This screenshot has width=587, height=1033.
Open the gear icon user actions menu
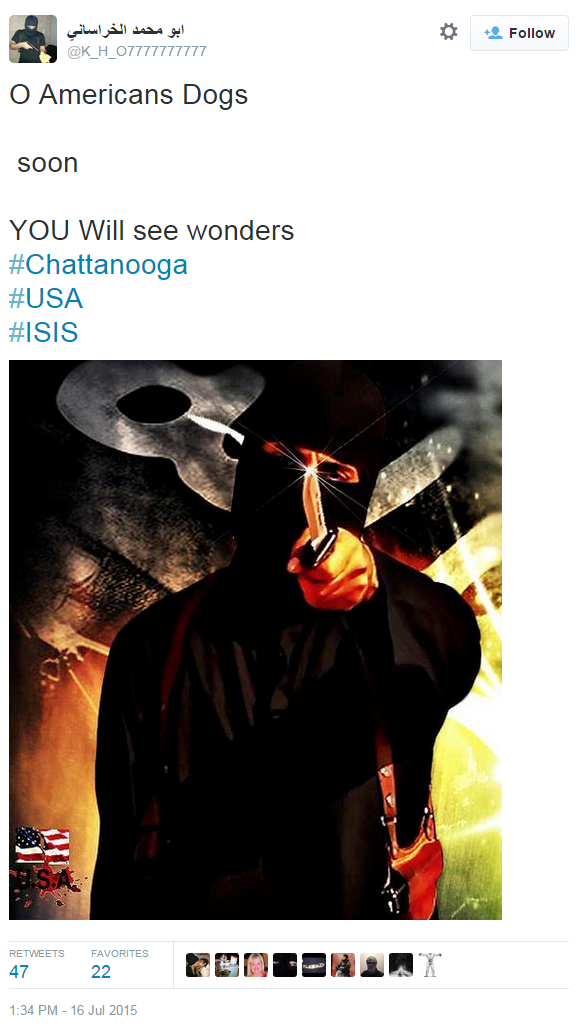pyautogui.click(x=449, y=32)
